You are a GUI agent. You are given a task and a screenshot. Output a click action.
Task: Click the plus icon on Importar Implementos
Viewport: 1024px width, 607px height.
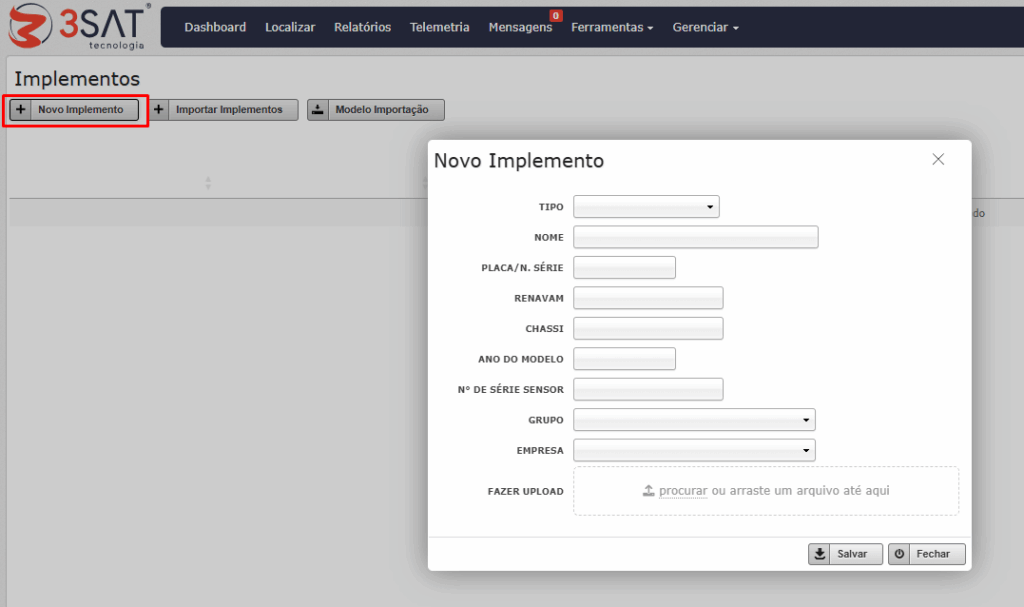[x=159, y=110]
